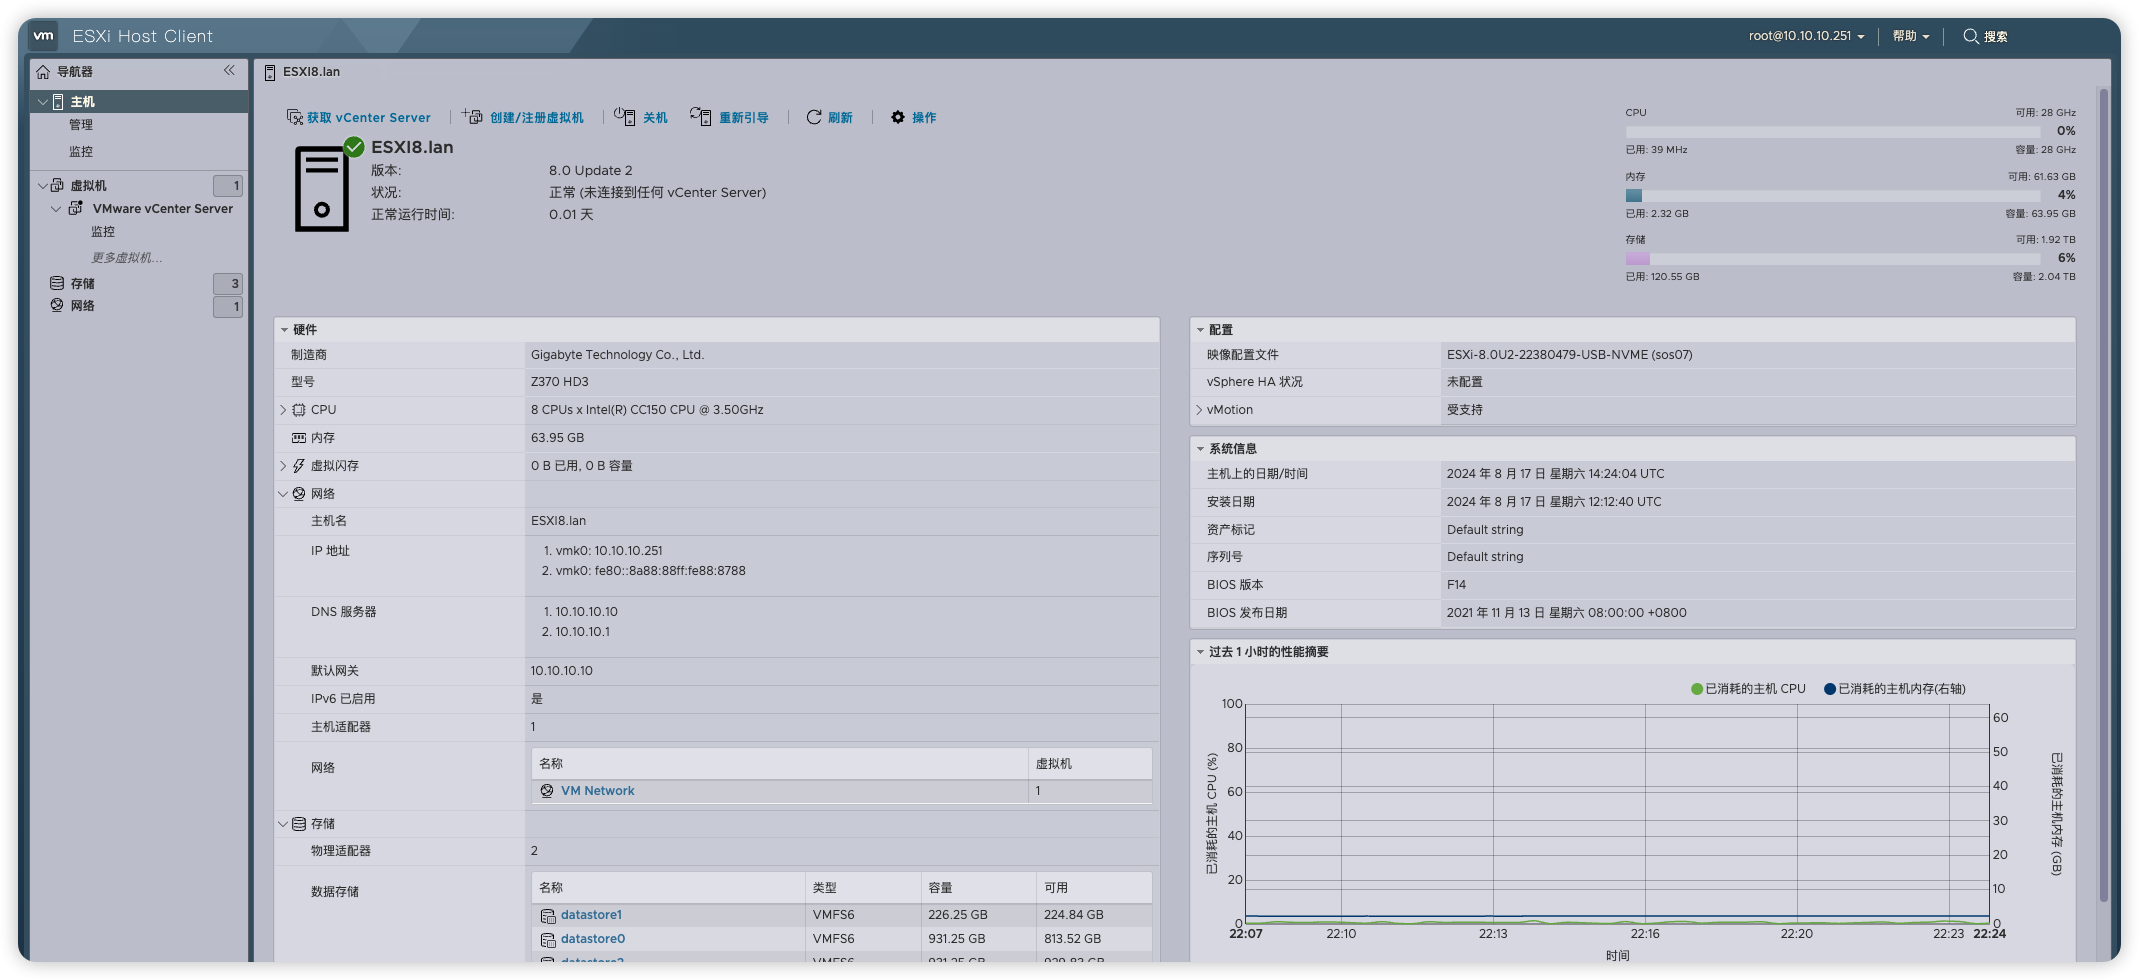Click the search magnifier icon
Viewport: 2139px width, 980px height.
1971,36
